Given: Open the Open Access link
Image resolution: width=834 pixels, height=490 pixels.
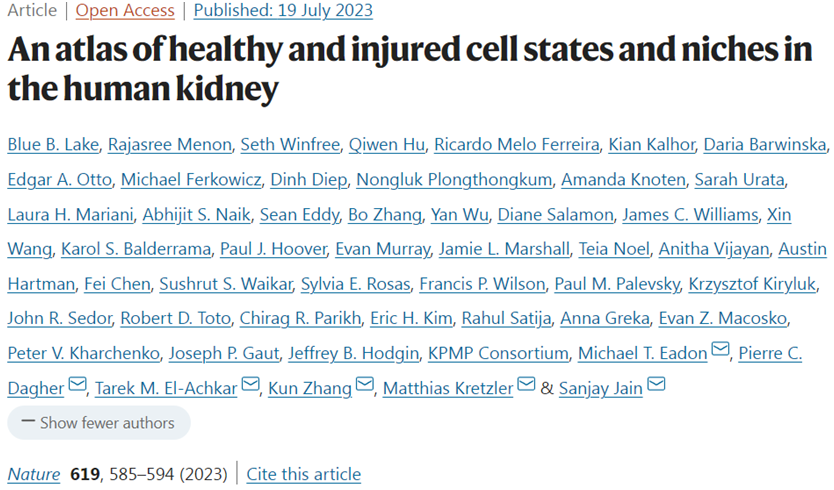Looking at the screenshot, I should [126, 11].
